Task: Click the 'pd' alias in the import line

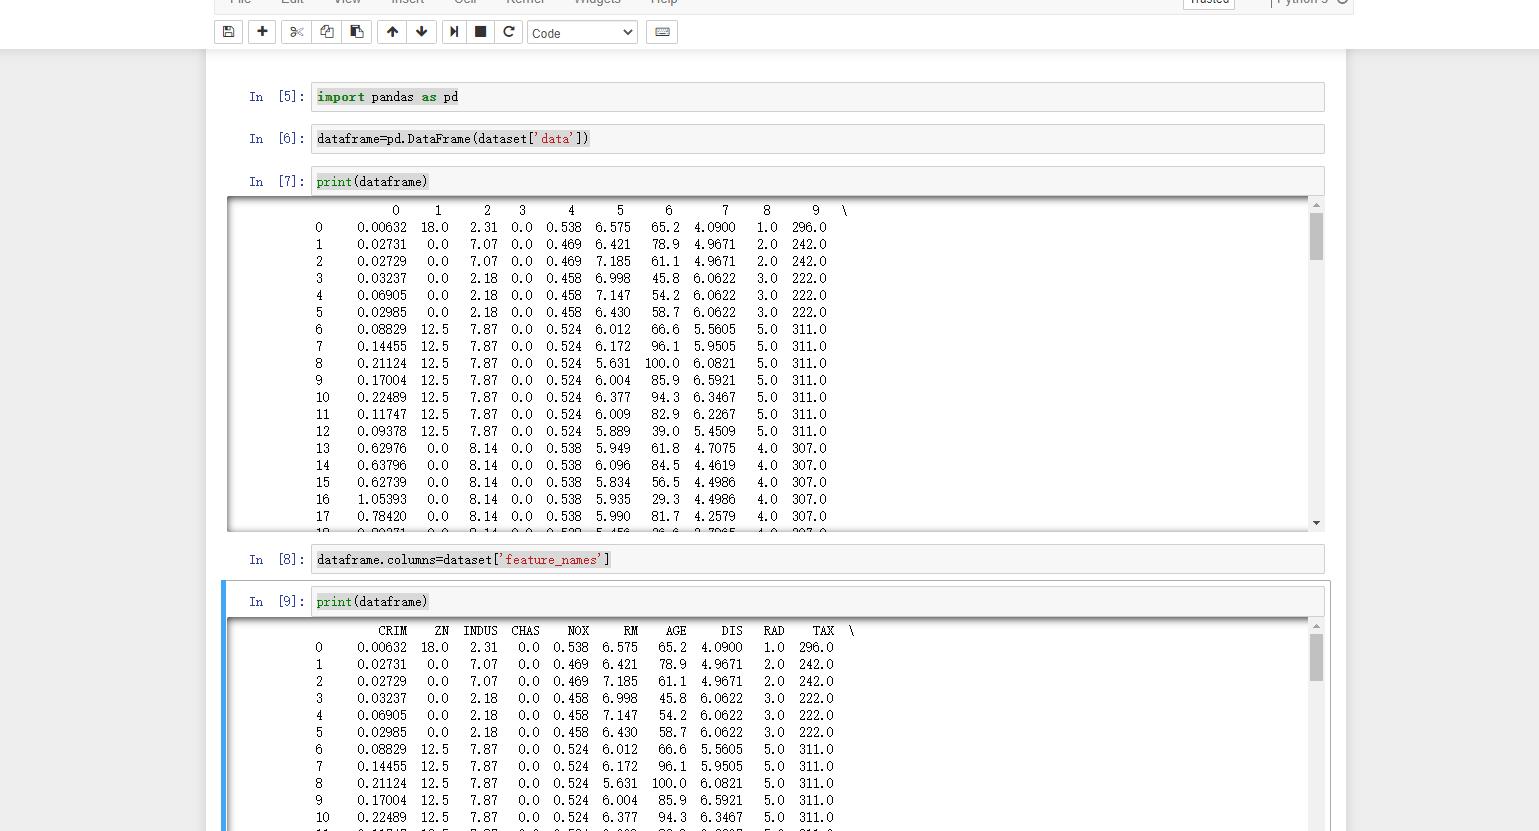Action: coord(451,97)
